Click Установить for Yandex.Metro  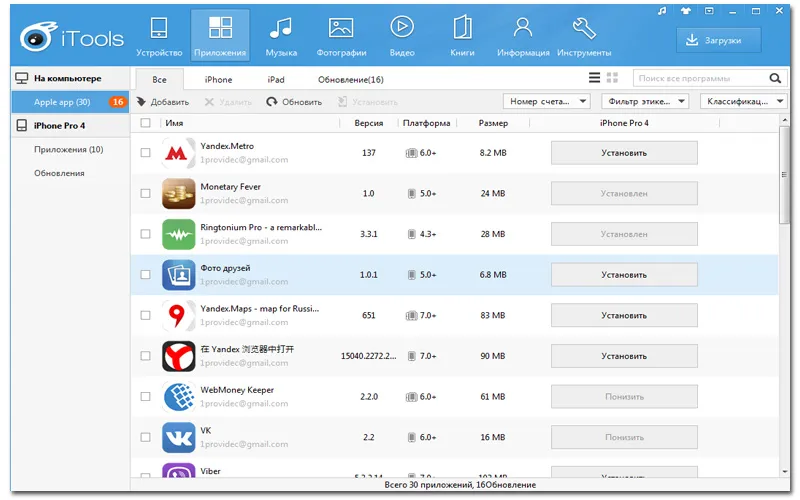coord(624,153)
